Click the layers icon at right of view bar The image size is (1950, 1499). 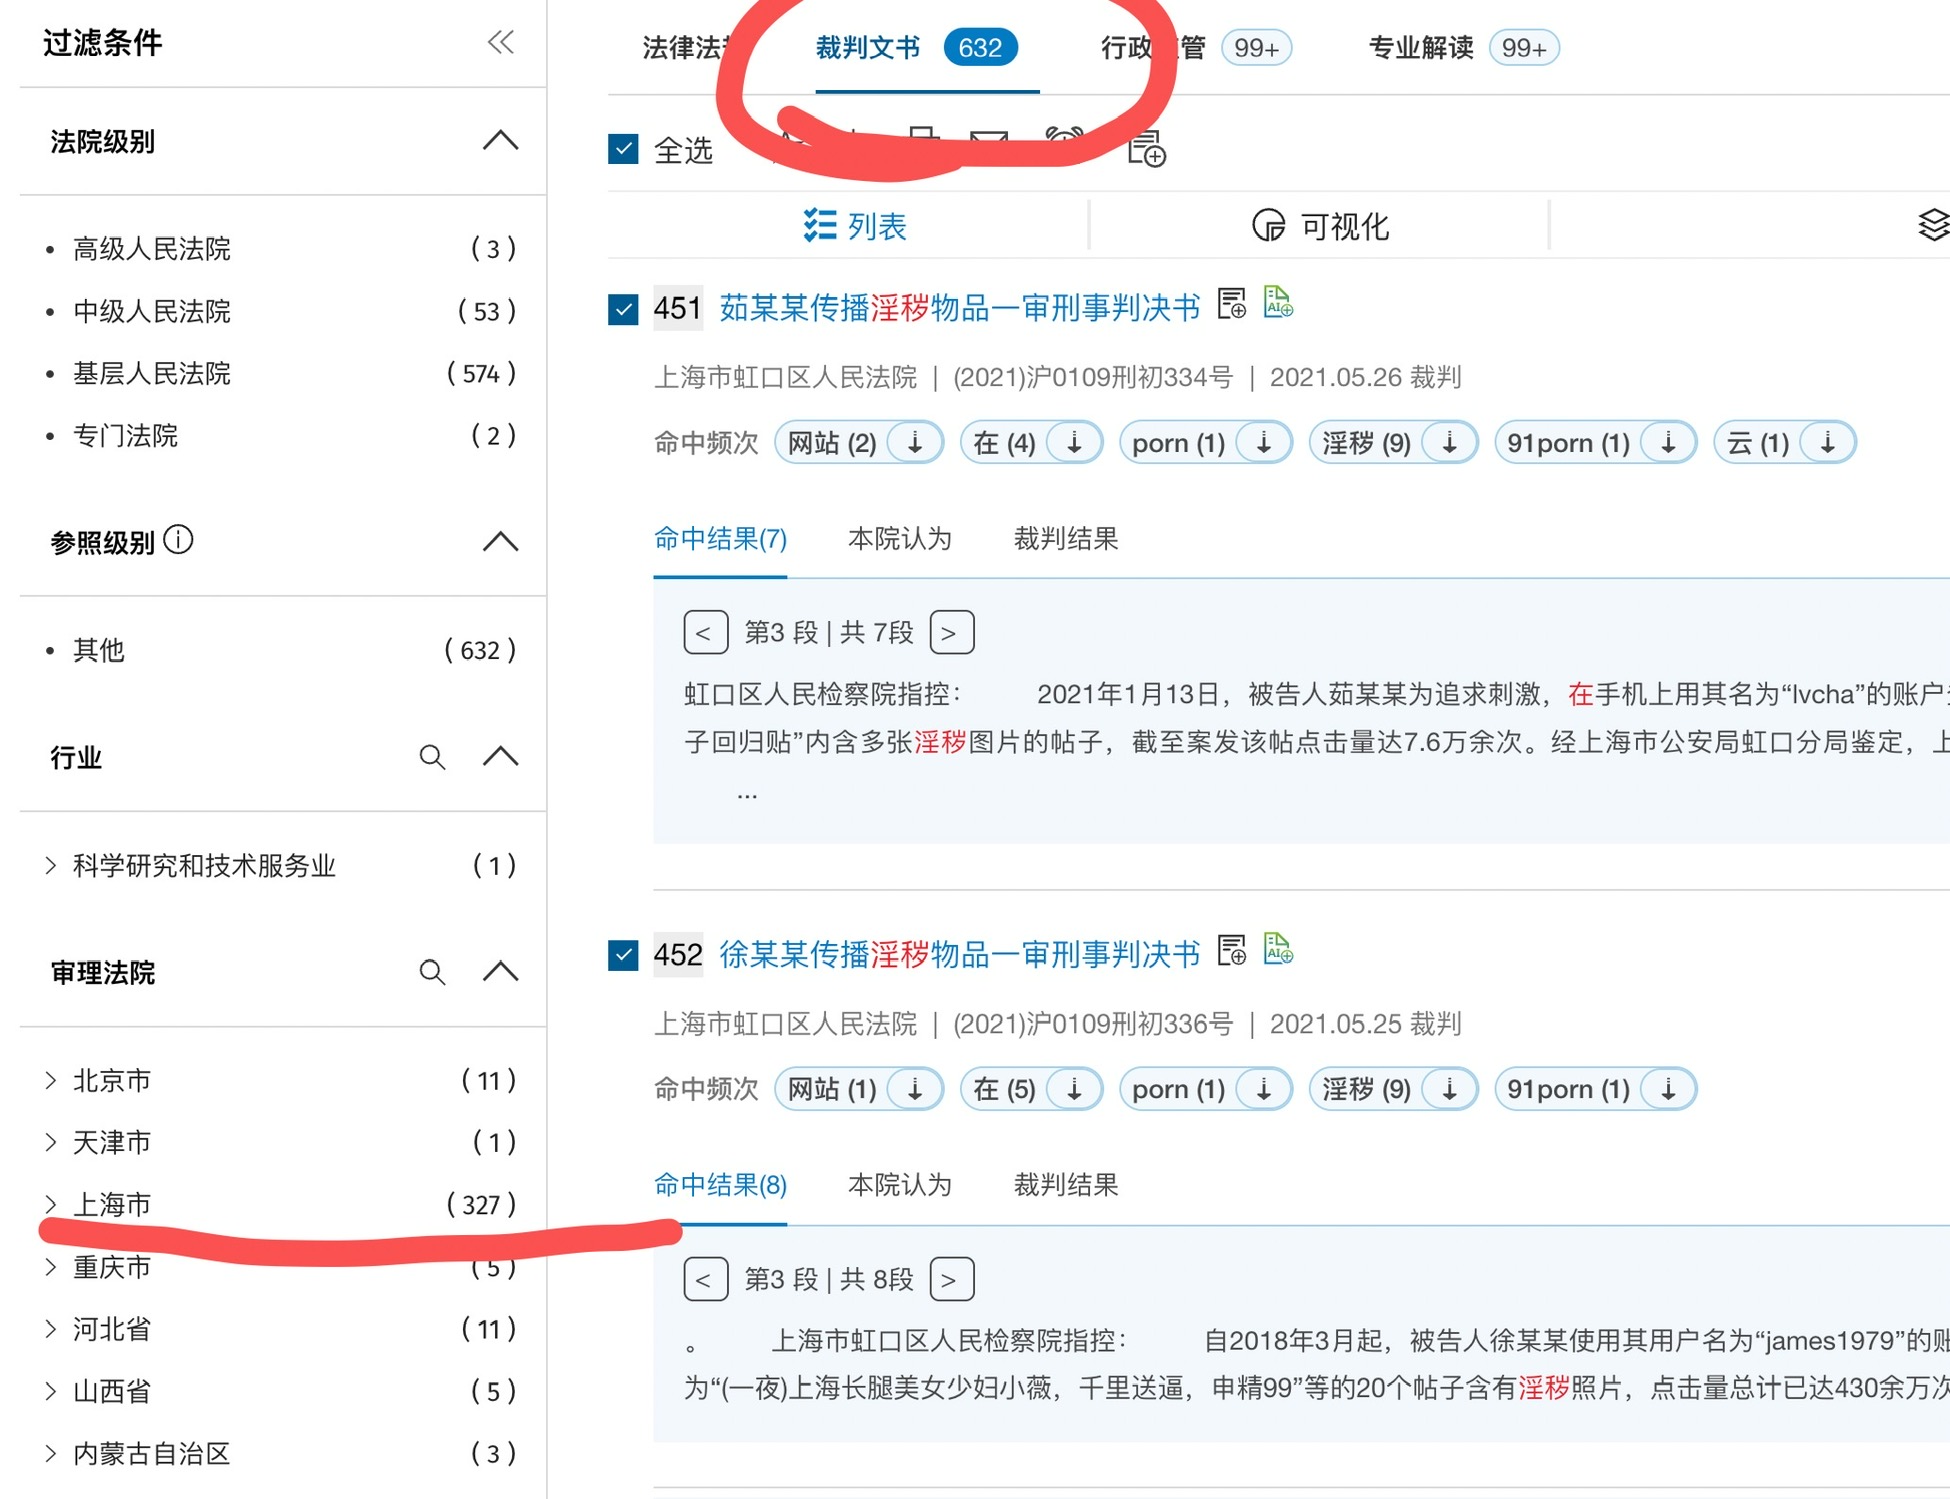pyautogui.click(x=1932, y=226)
